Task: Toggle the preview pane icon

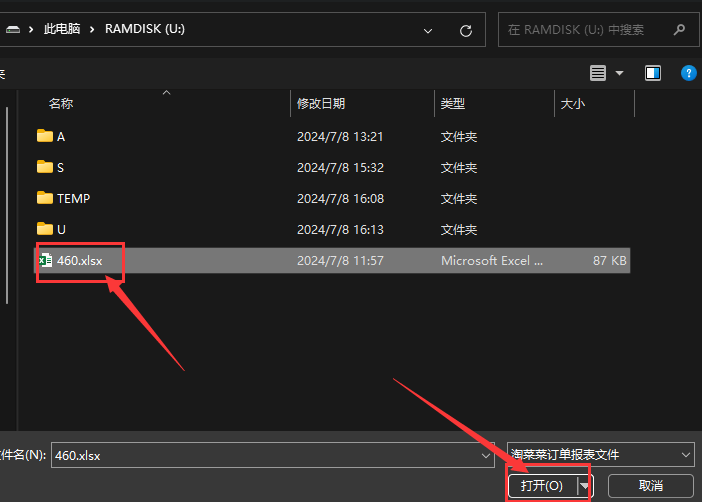Action: pyautogui.click(x=653, y=73)
